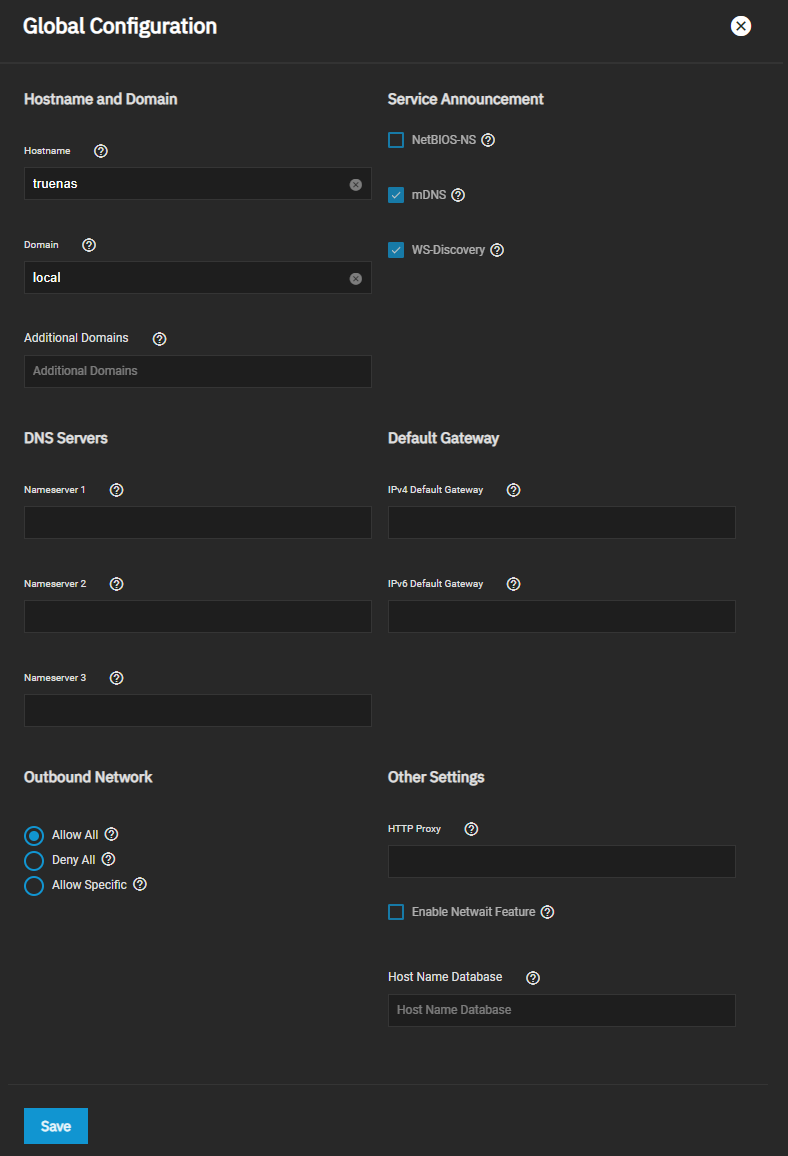Open the Nameserver 1 help icon
This screenshot has height=1156, width=788.
pyautogui.click(x=116, y=490)
